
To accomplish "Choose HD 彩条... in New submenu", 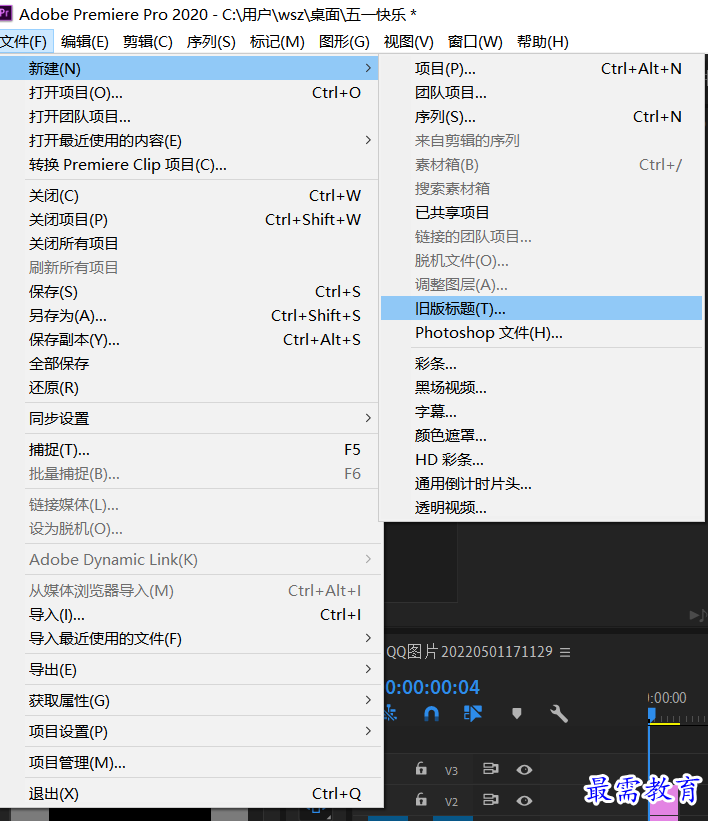I will pyautogui.click(x=541, y=460).
